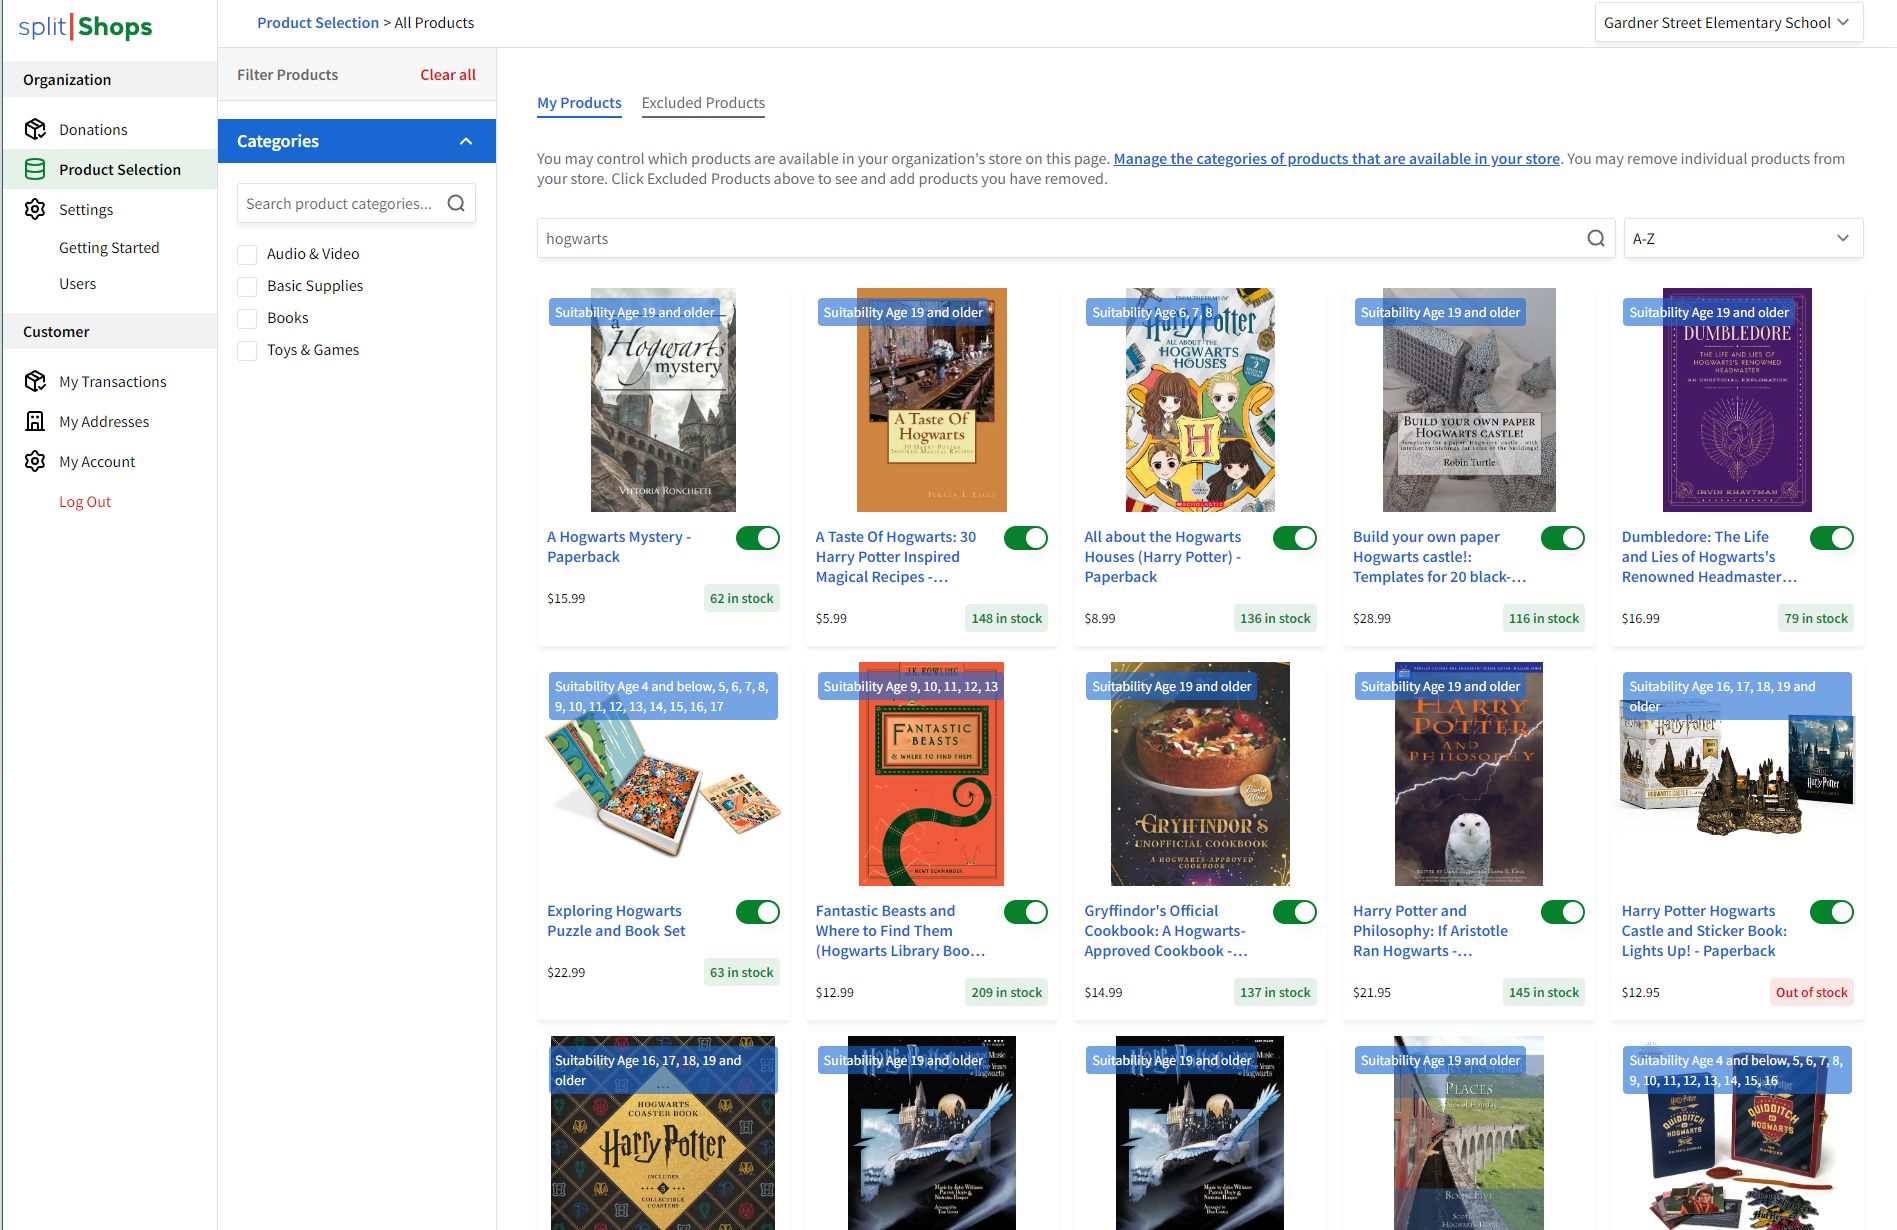This screenshot has width=1897, height=1230.
Task: Click the Fantastic Beasts cover thumbnail
Action: [x=932, y=774]
